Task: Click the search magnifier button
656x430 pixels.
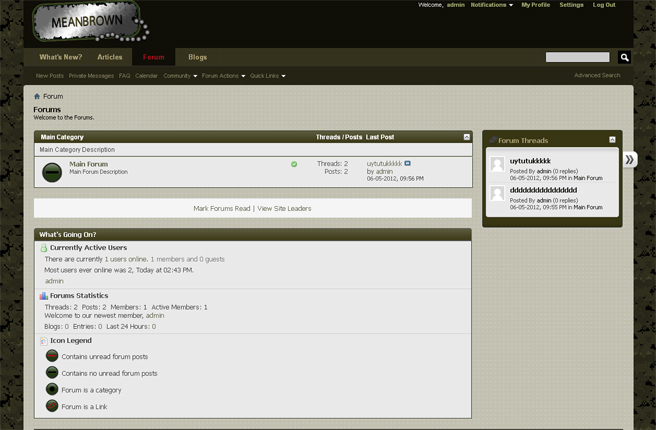Action: [624, 58]
